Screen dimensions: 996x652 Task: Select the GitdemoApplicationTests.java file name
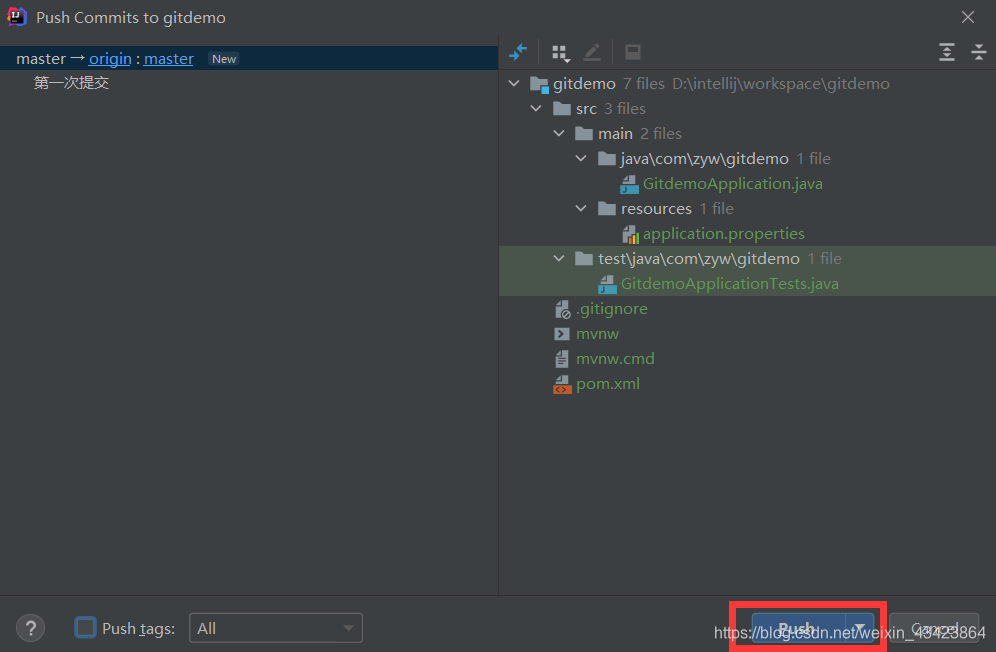(729, 284)
